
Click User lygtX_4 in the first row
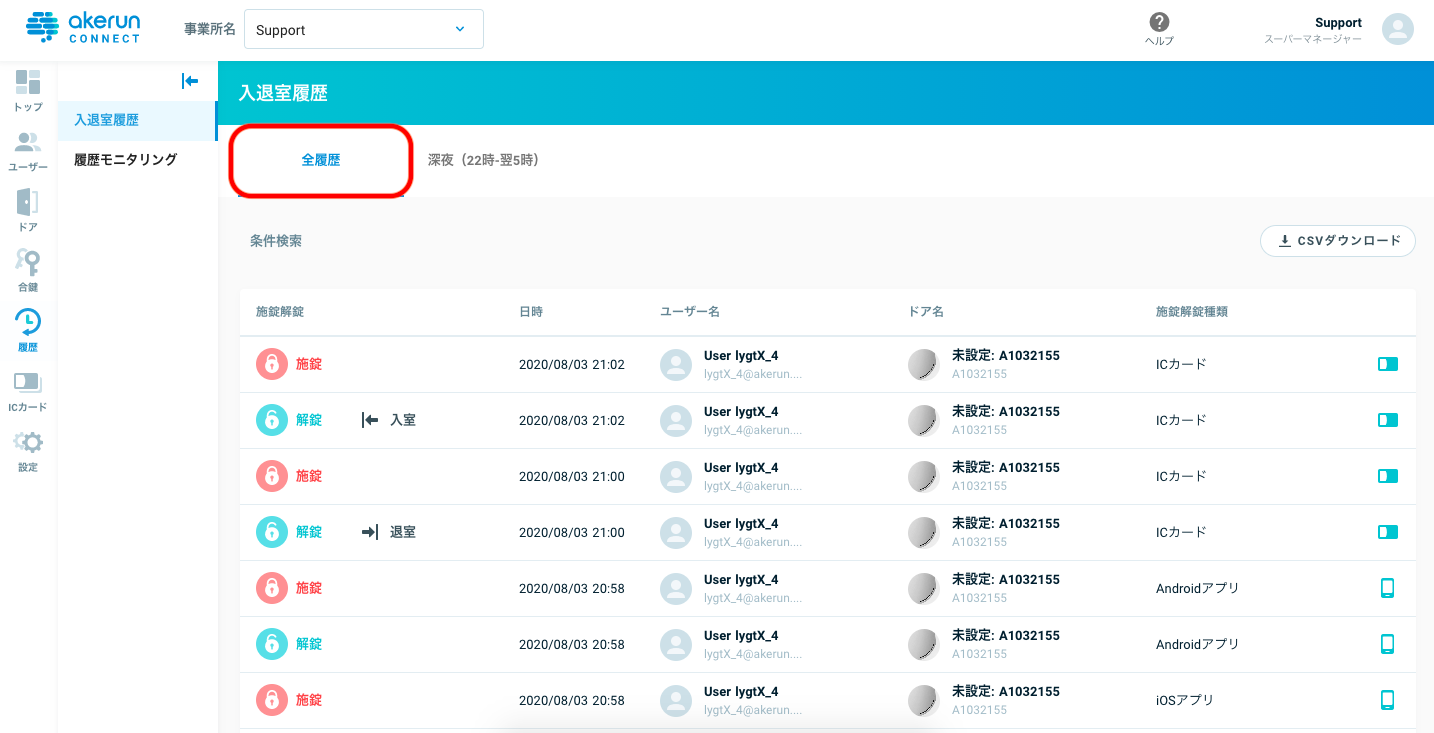[741, 355]
